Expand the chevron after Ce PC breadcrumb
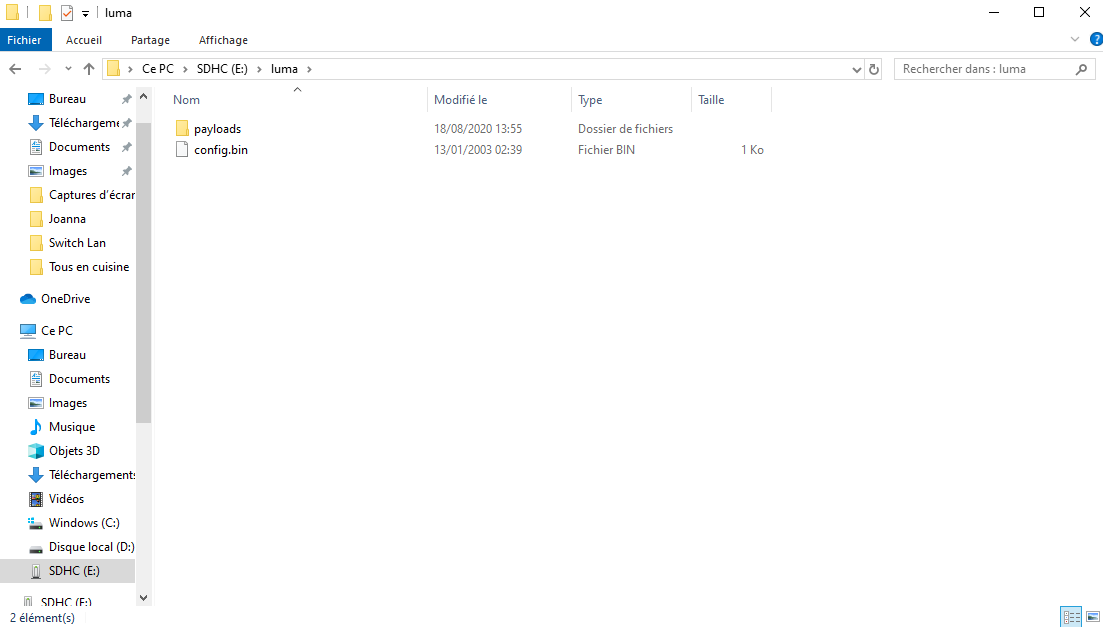 tap(186, 69)
